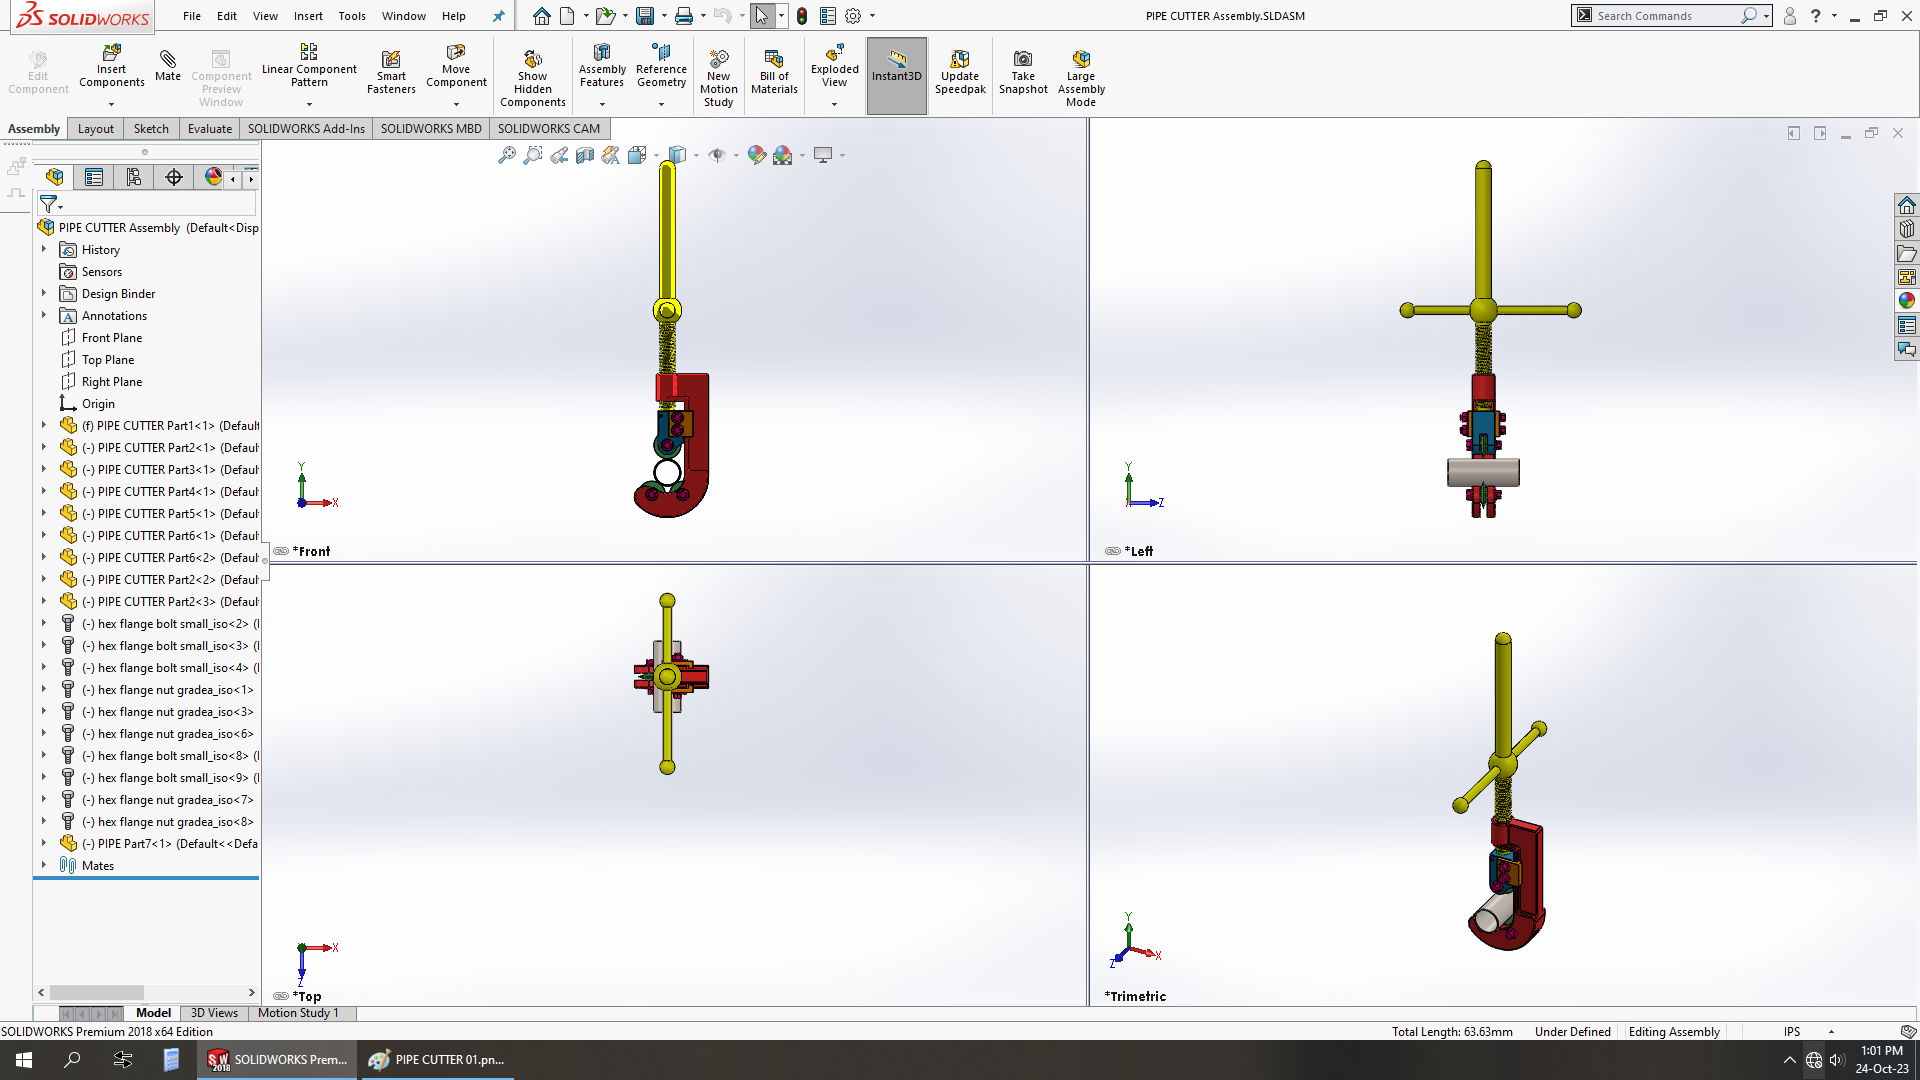Image resolution: width=1920 pixels, height=1080 pixels.
Task: Switch to SOLIDWORKS CAM tab
Action: [549, 129]
